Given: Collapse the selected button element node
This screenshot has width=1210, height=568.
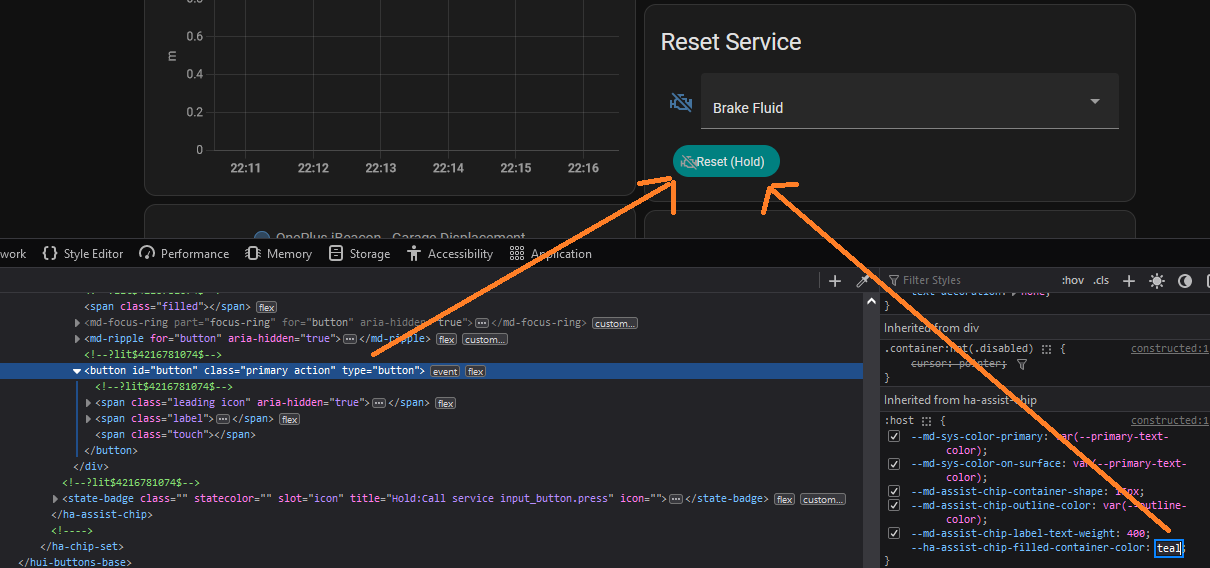Looking at the screenshot, I should [x=77, y=371].
